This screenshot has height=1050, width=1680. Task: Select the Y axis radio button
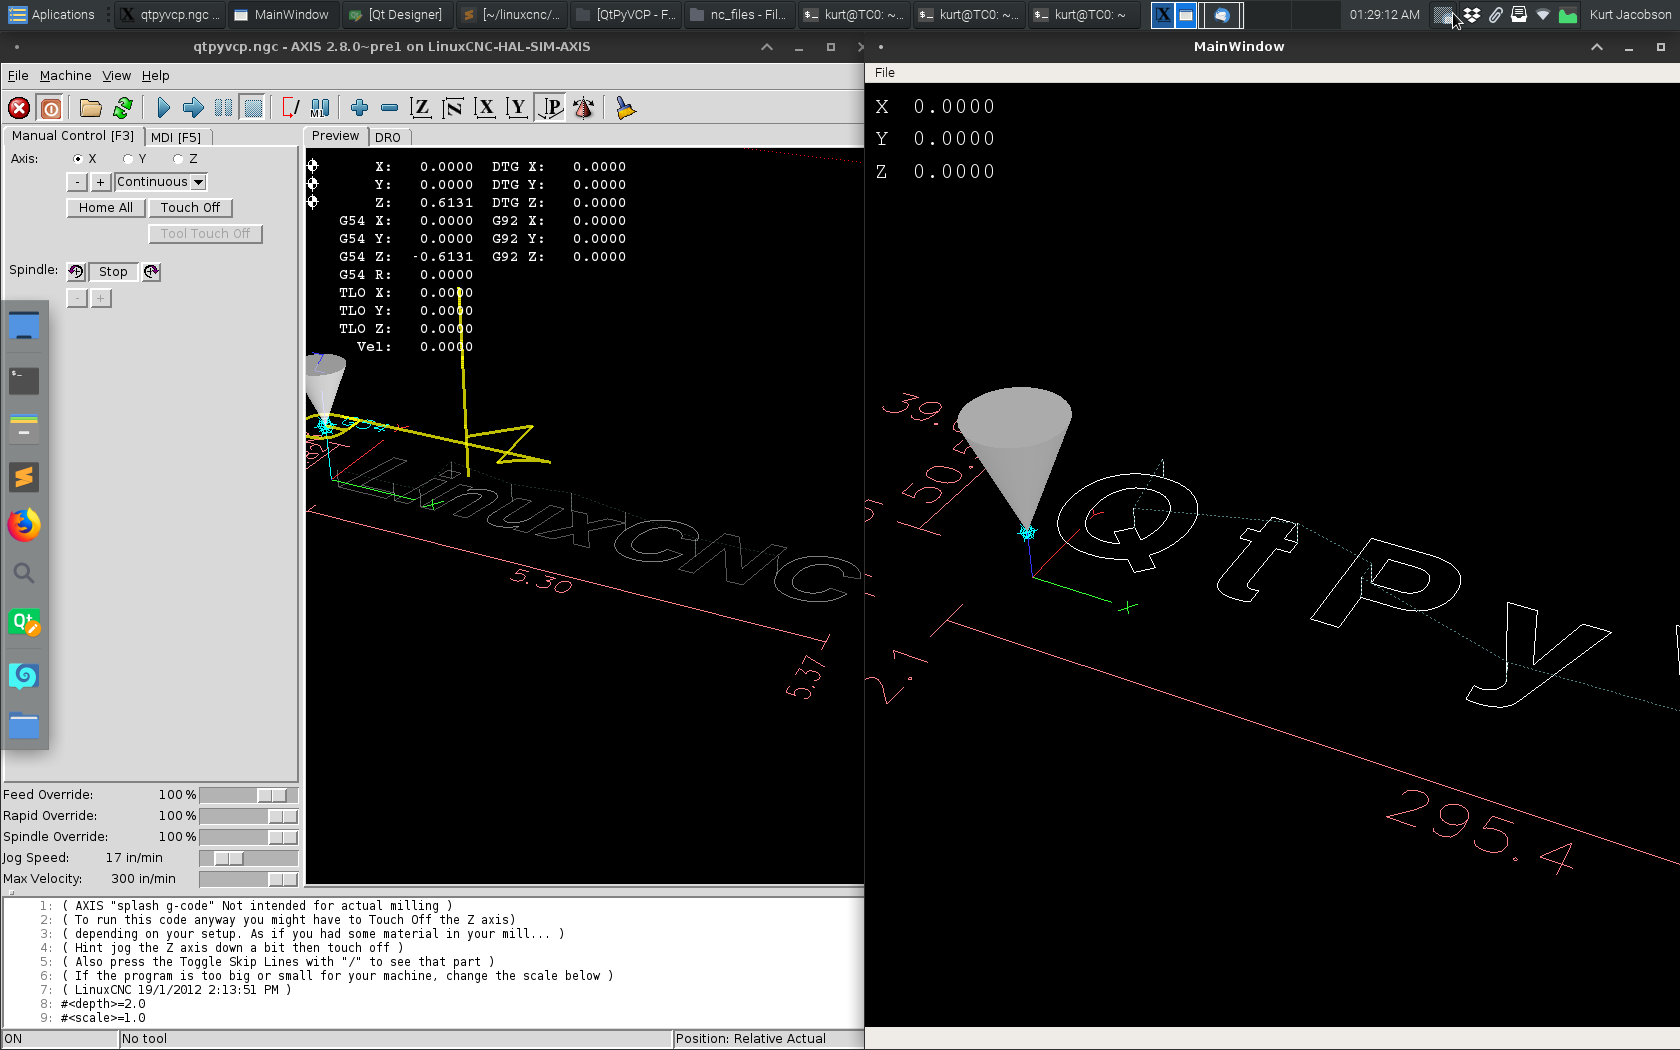(x=128, y=159)
